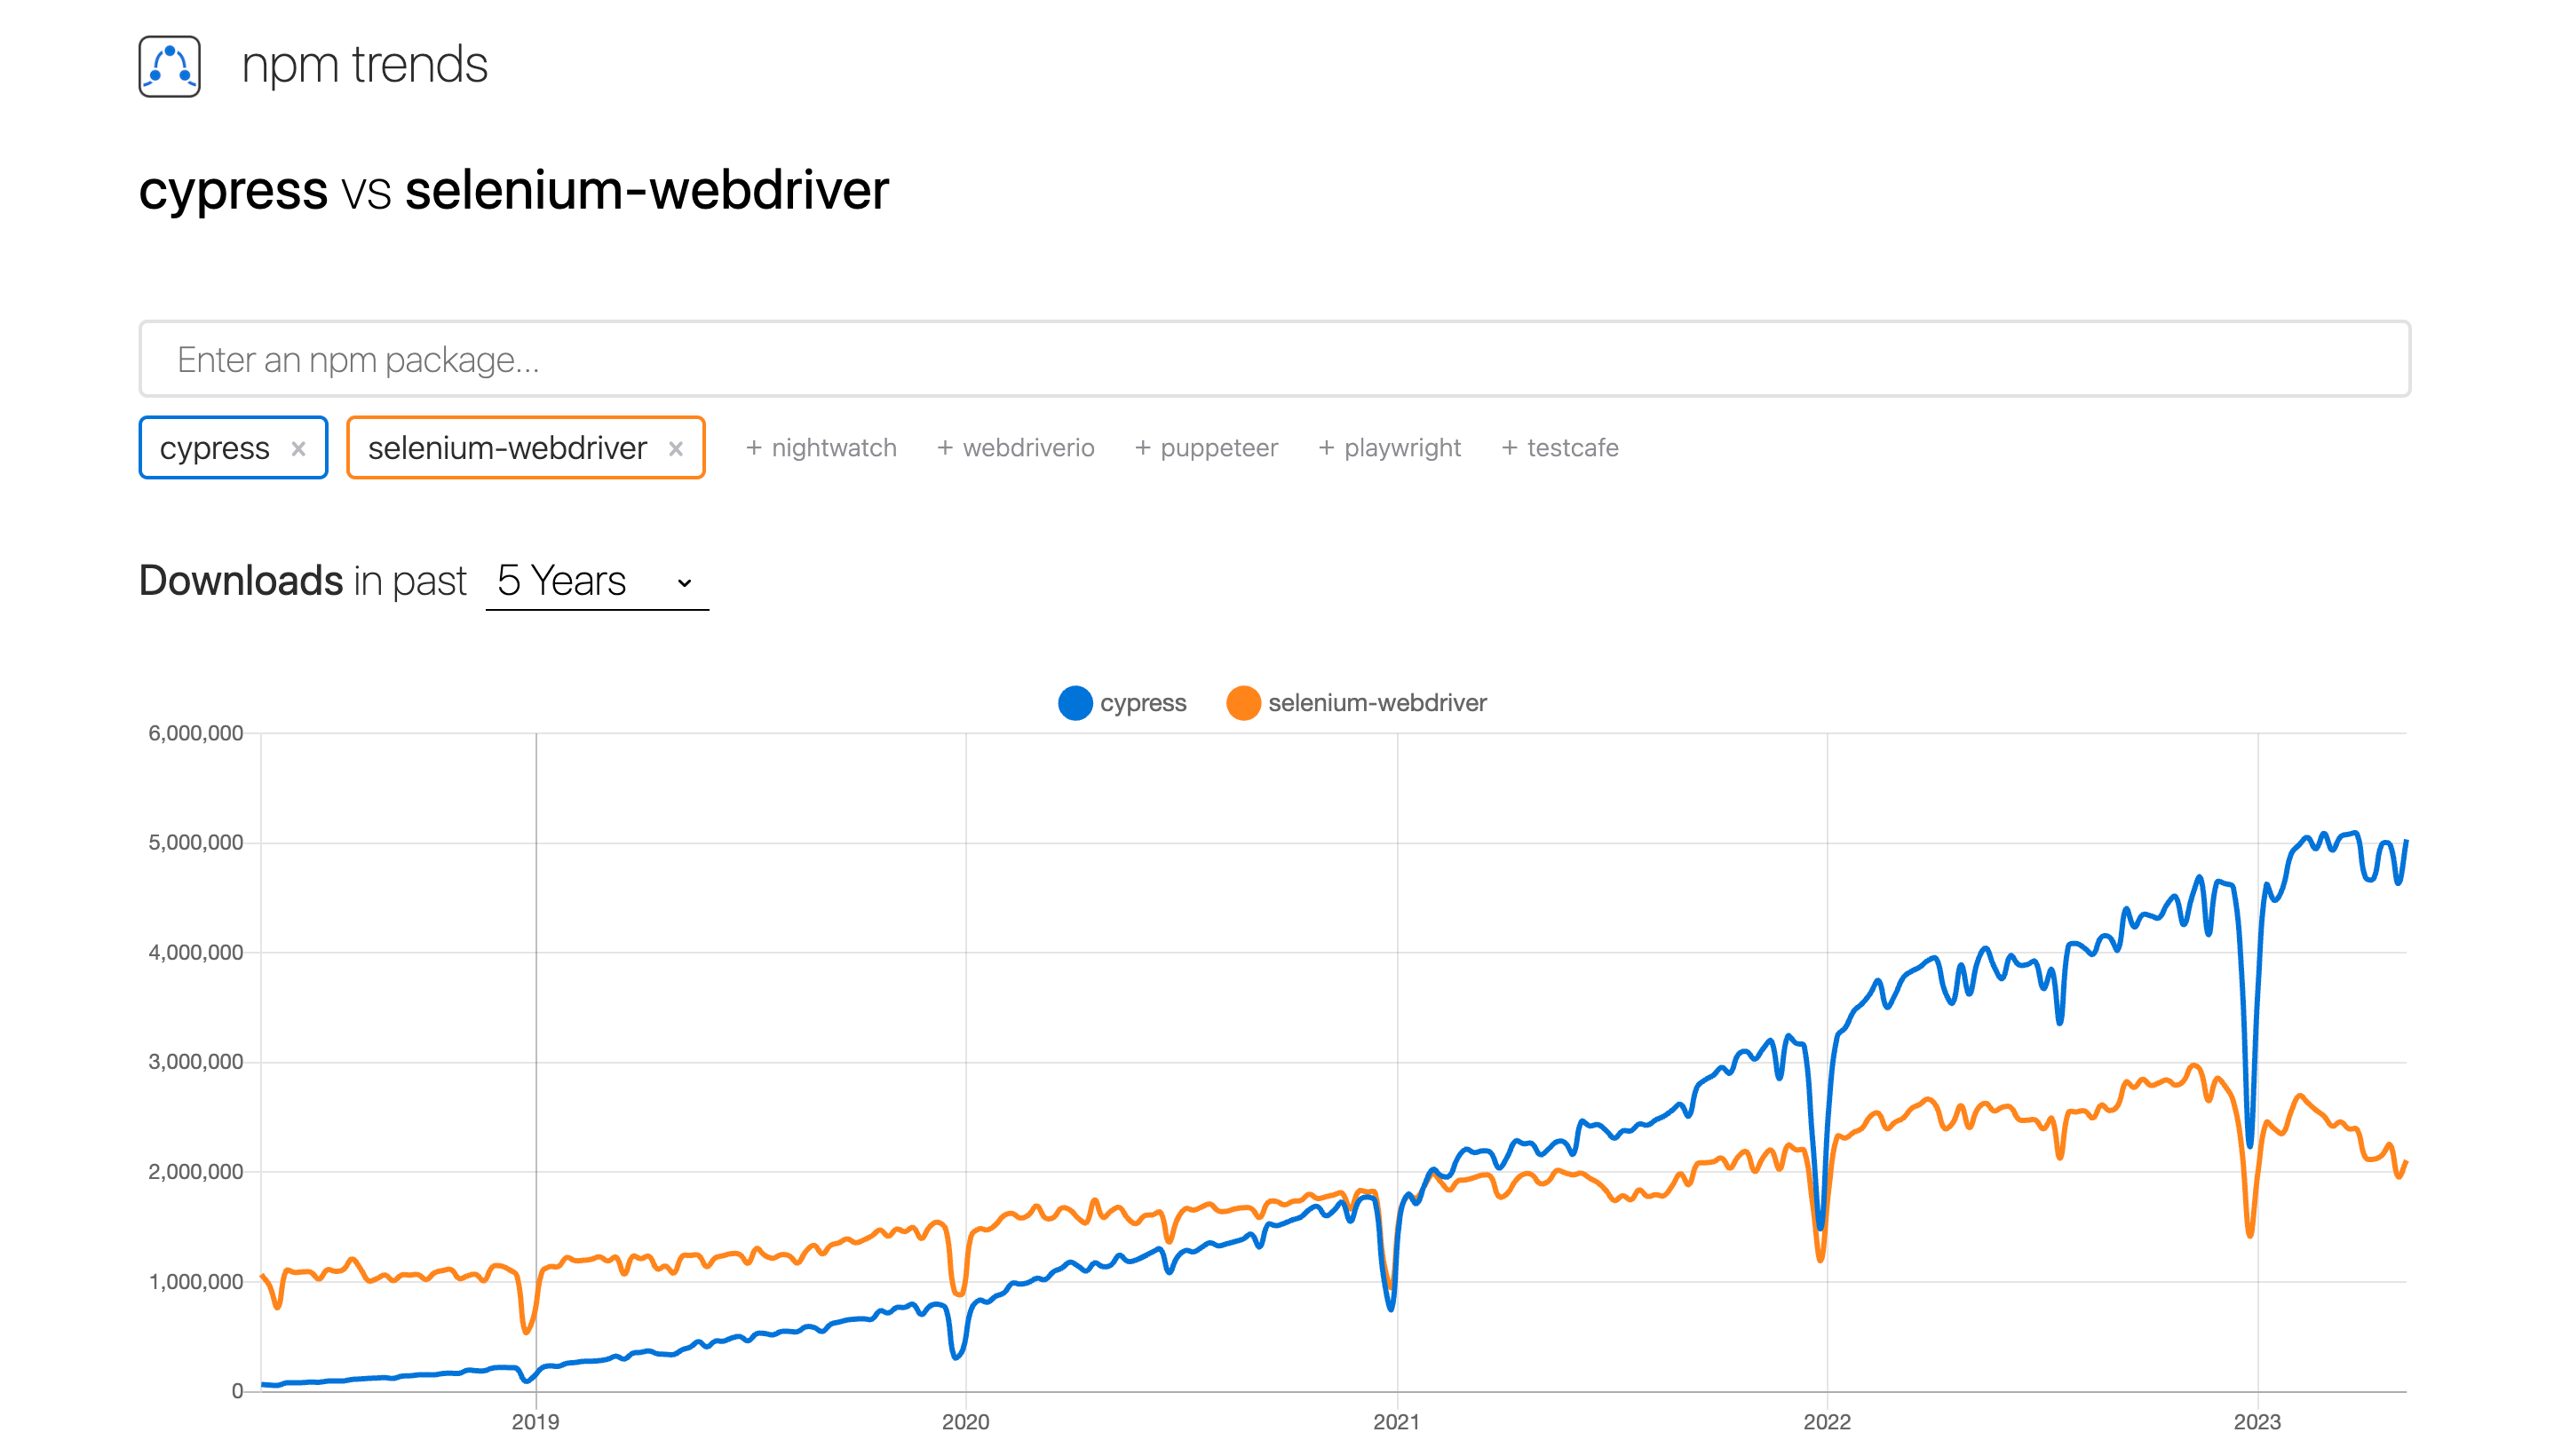
Task: Add puppeteer to the comparison
Action: tap(1206, 448)
